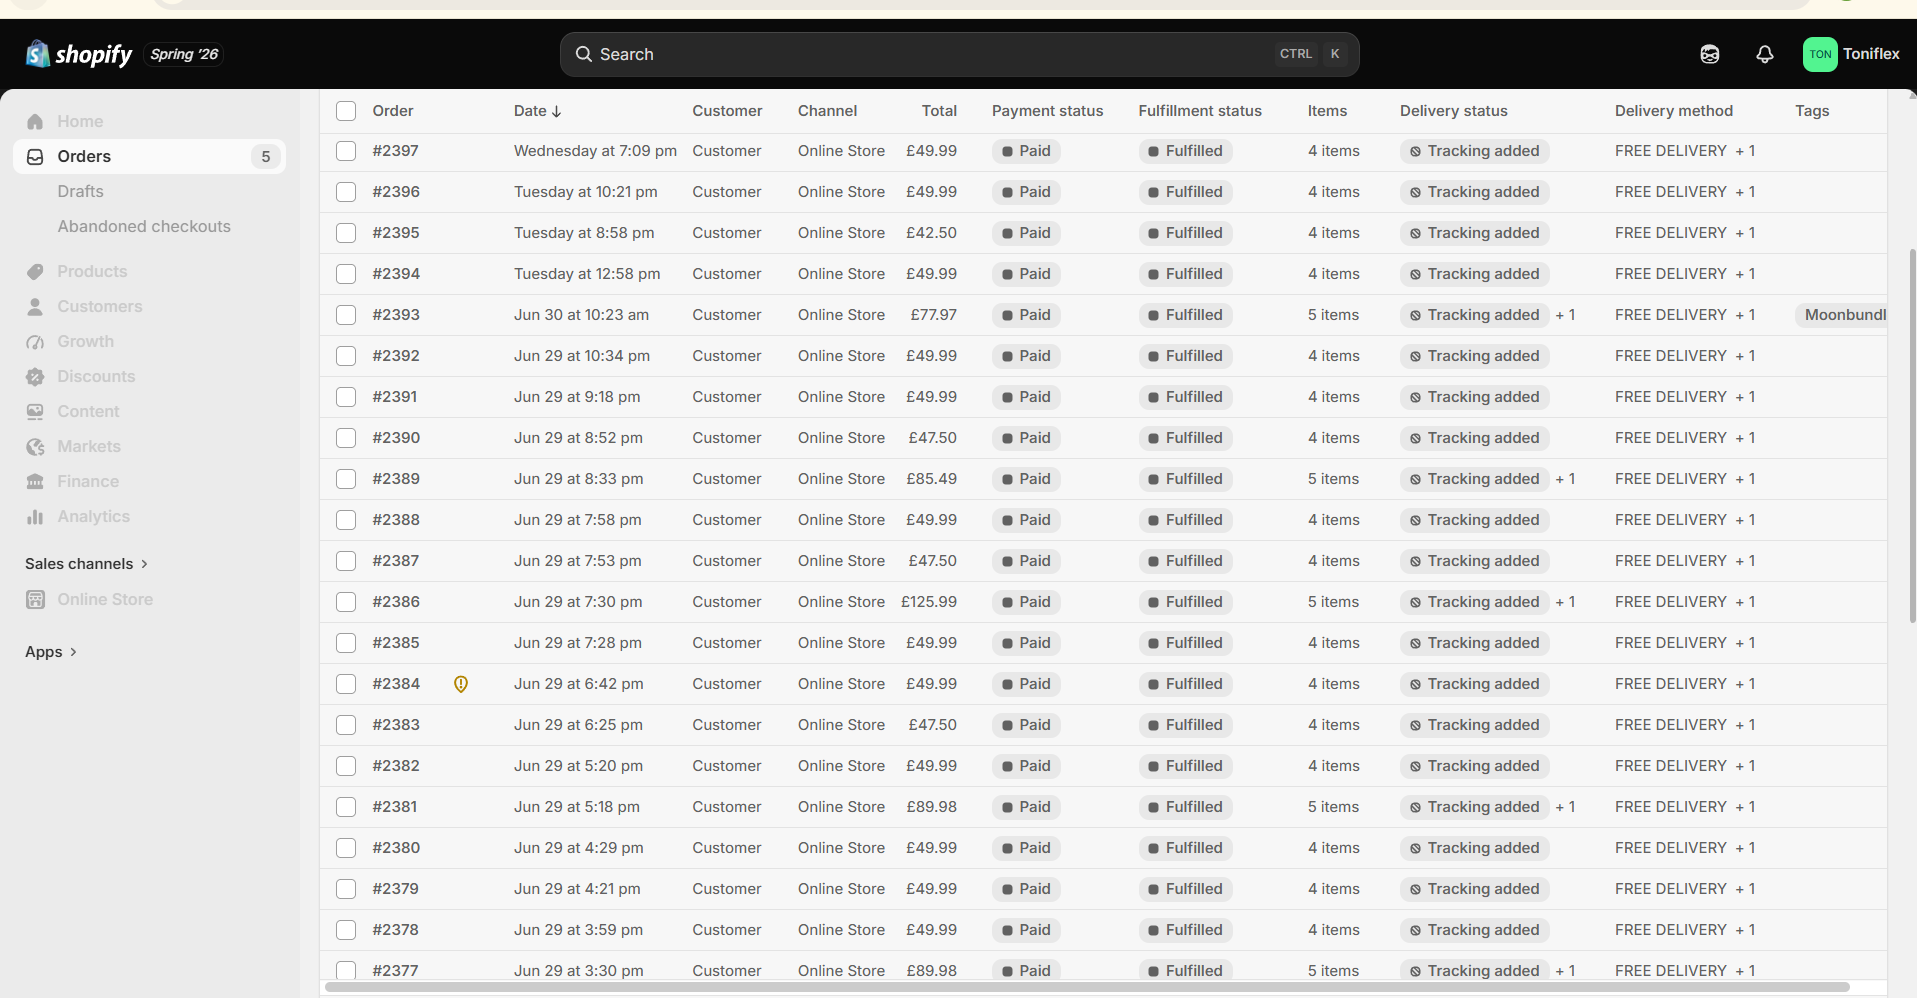Click '5 items' on order #2377
This screenshot has width=1917, height=998.
click(x=1333, y=971)
